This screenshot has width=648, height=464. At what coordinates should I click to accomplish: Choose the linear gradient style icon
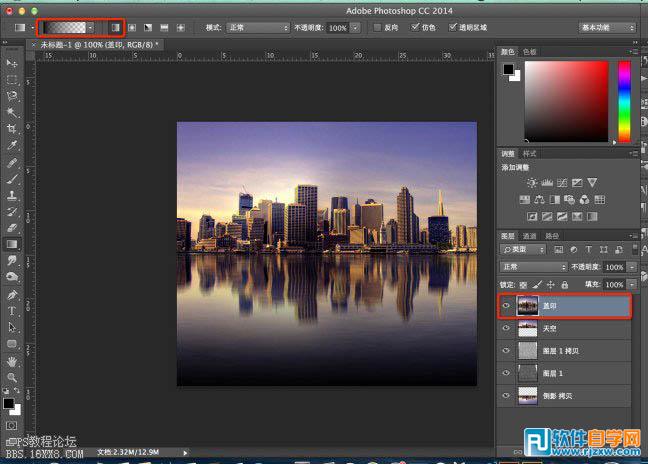tap(115, 27)
